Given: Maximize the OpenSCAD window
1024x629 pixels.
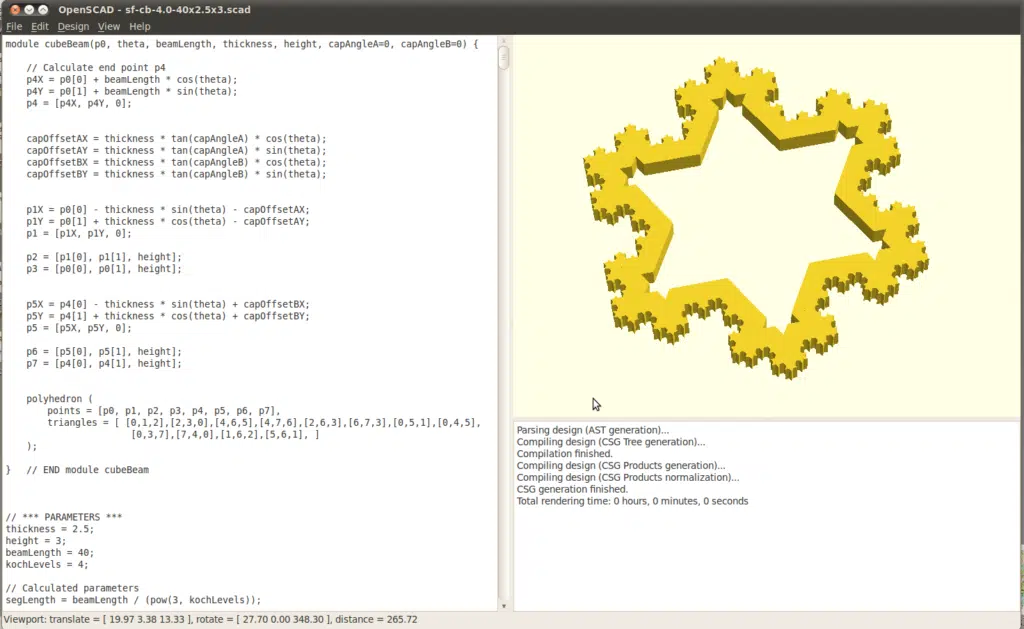Looking at the screenshot, I should click(42, 9).
